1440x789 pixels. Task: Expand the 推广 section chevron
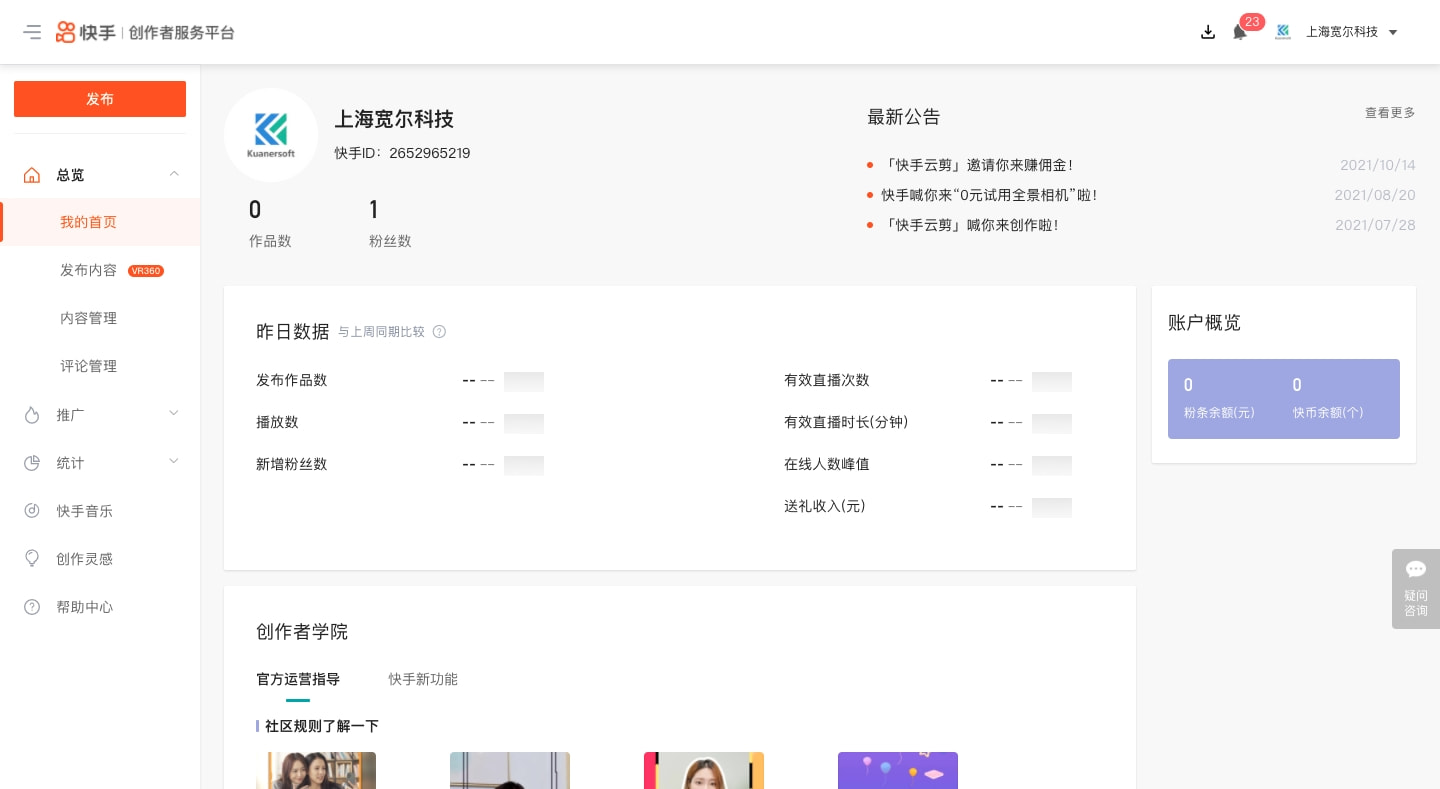coord(174,413)
